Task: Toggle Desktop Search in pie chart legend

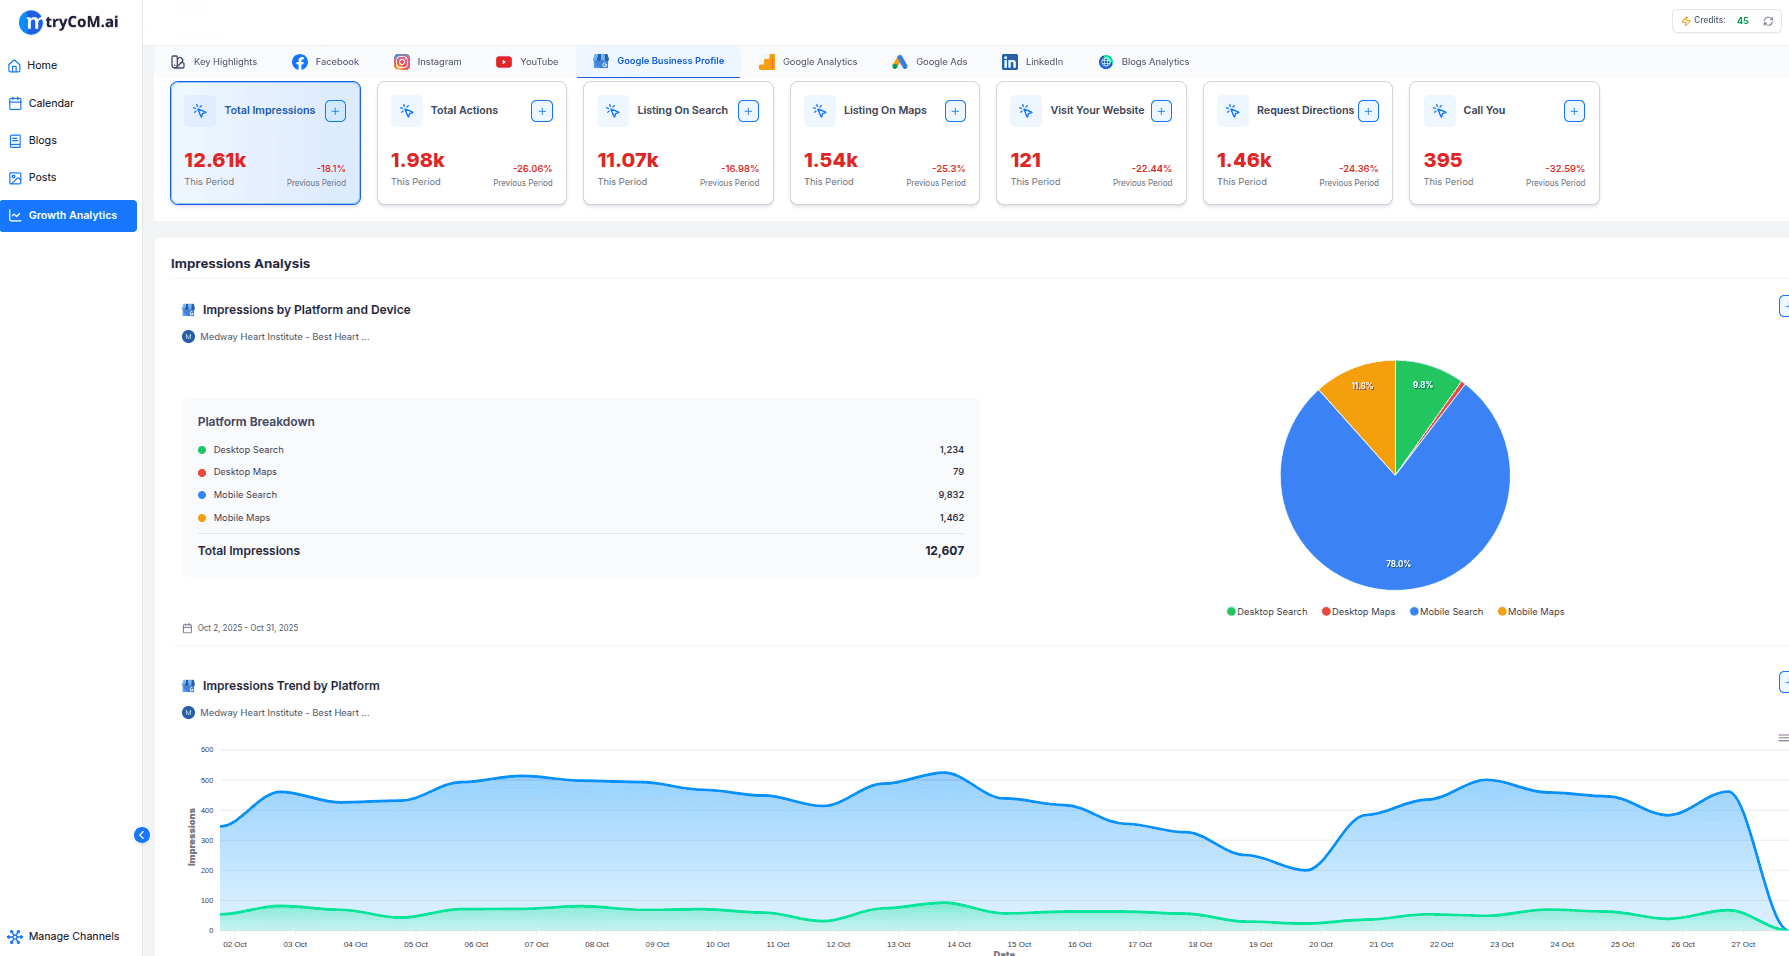Action: [x=1267, y=612]
